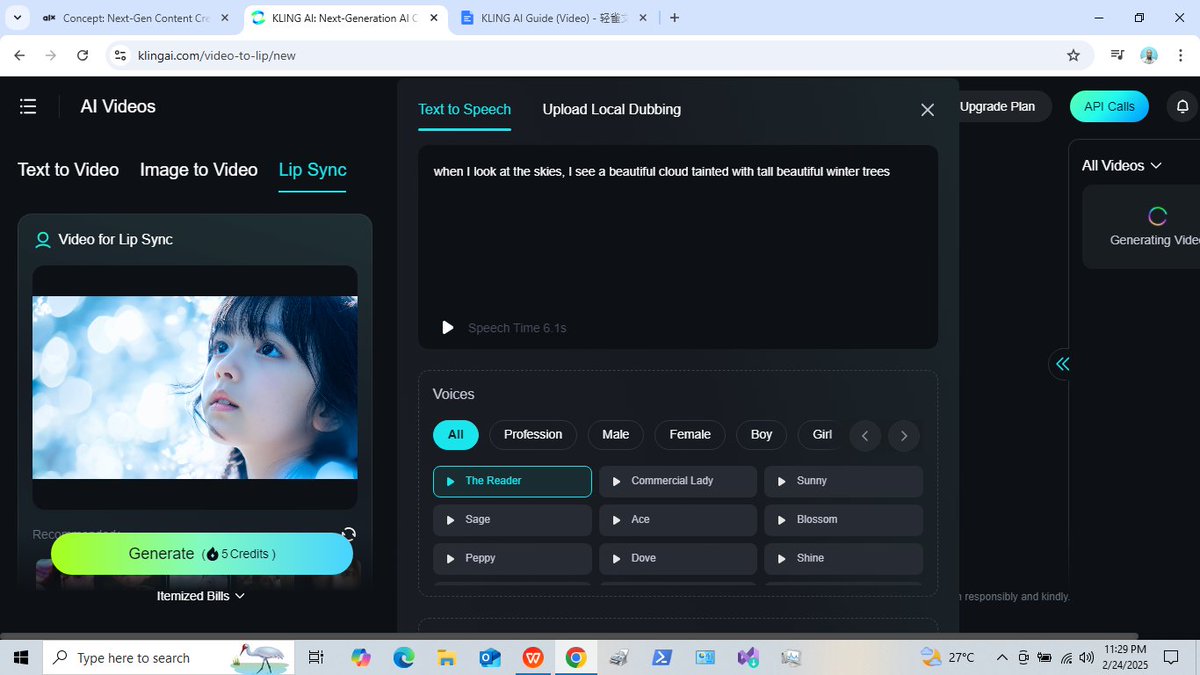The width and height of the screenshot is (1200, 675).
Task: Switch to Text to Speech tab
Action: click(465, 109)
